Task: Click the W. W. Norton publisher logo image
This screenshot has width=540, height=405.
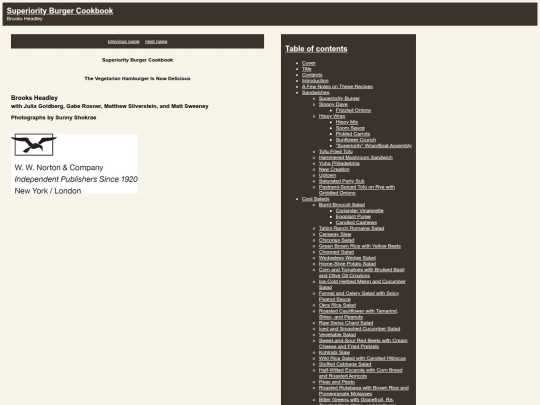Action: pos(74,164)
